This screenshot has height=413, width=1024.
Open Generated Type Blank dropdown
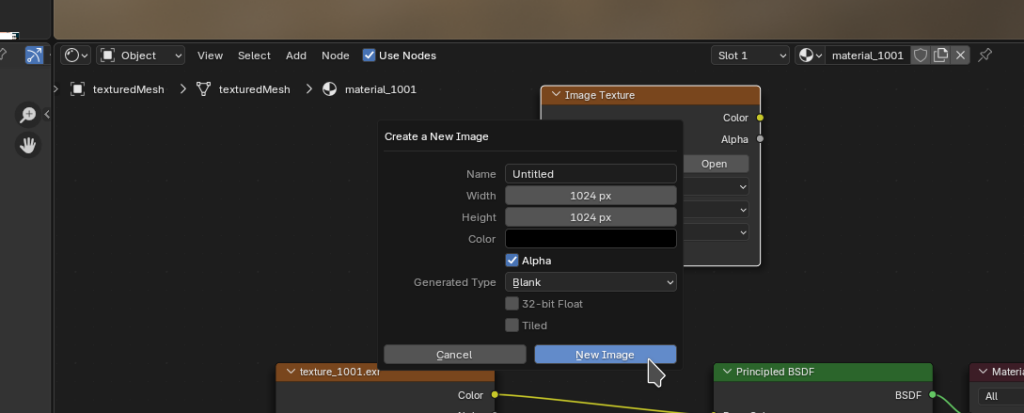coord(590,282)
